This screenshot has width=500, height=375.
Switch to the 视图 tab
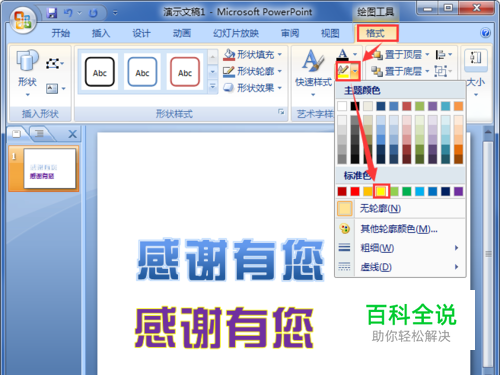[330, 33]
